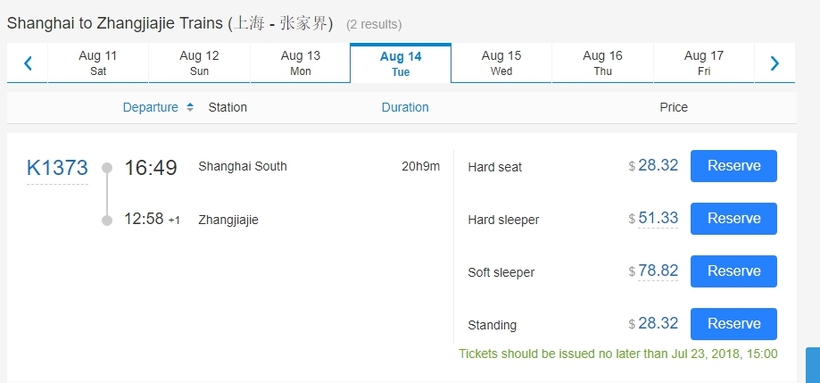Click the selected Aug 14 Tue tab

tap(401, 63)
